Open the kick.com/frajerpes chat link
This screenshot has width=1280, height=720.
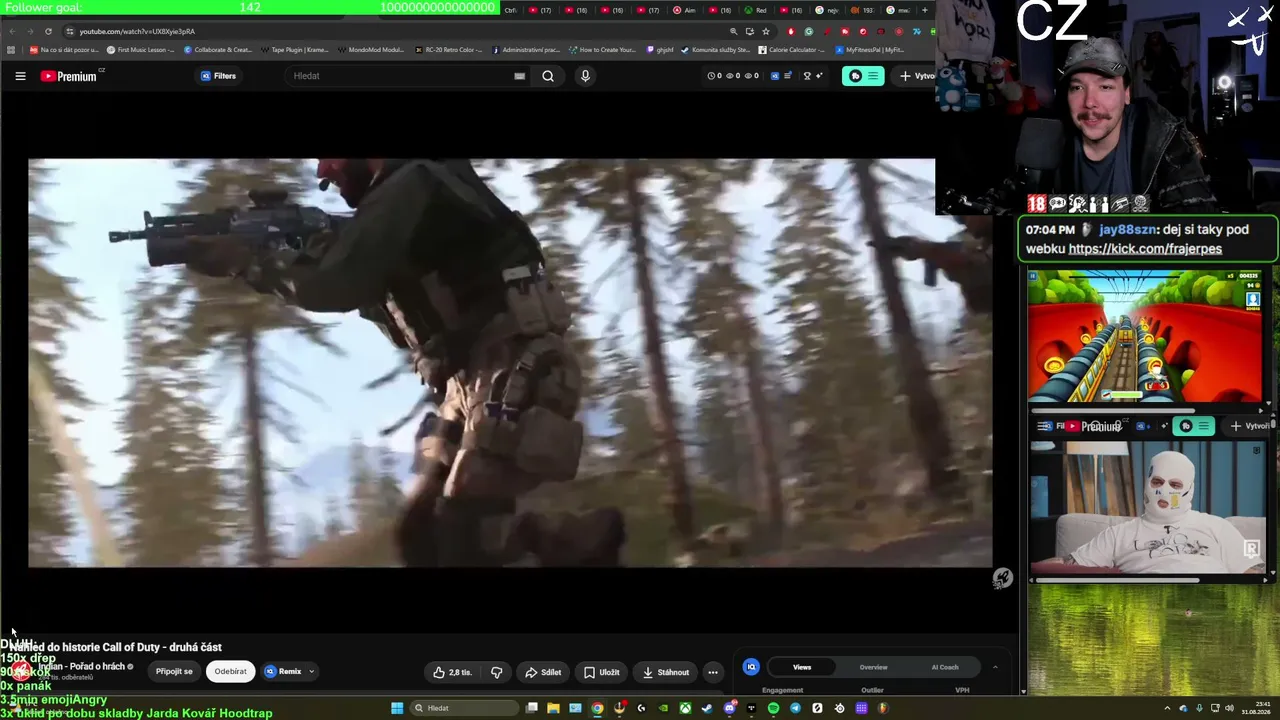(1145, 249)
